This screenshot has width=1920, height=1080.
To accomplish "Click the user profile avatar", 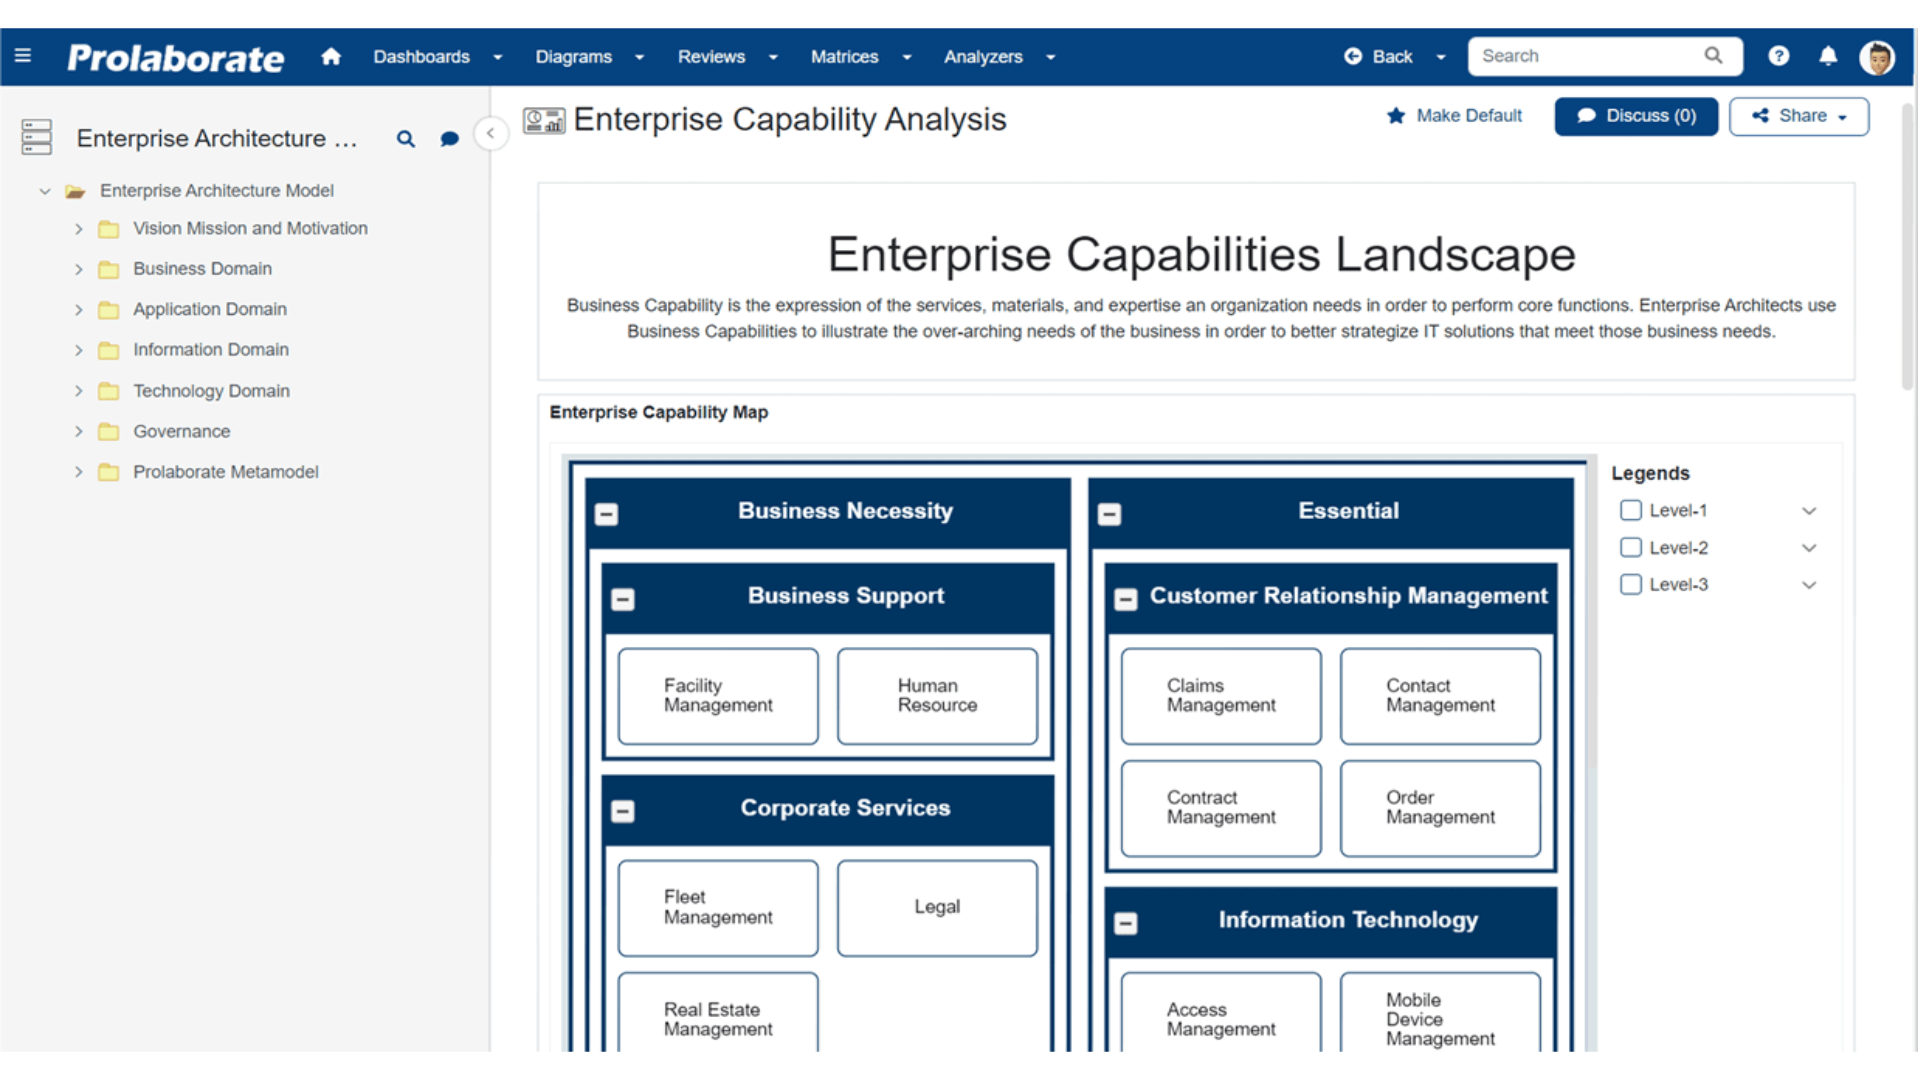I will 1878,57.
